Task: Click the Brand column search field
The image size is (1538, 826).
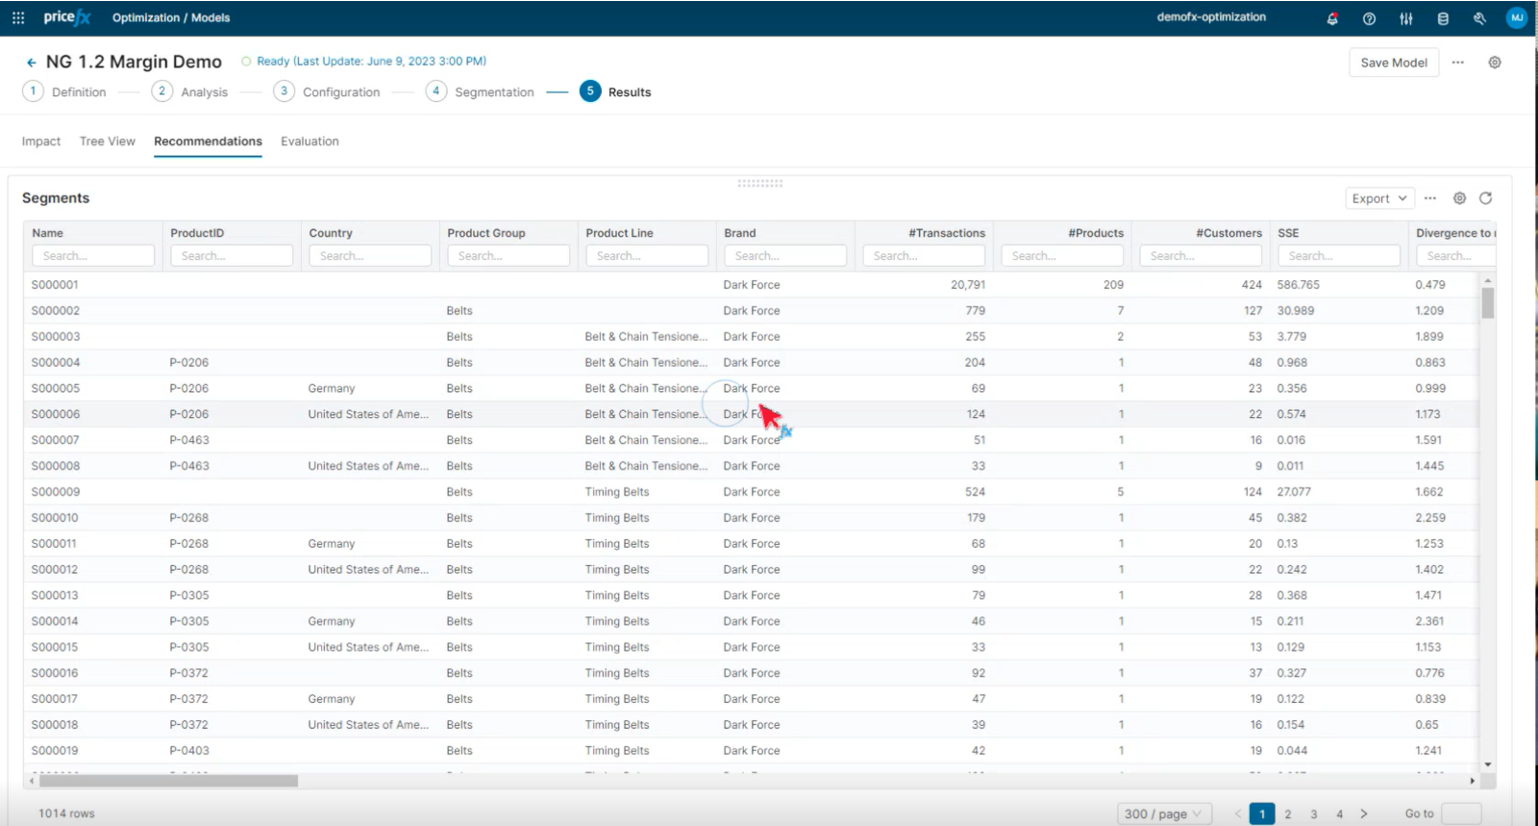Action: click(x=785, y=256)
